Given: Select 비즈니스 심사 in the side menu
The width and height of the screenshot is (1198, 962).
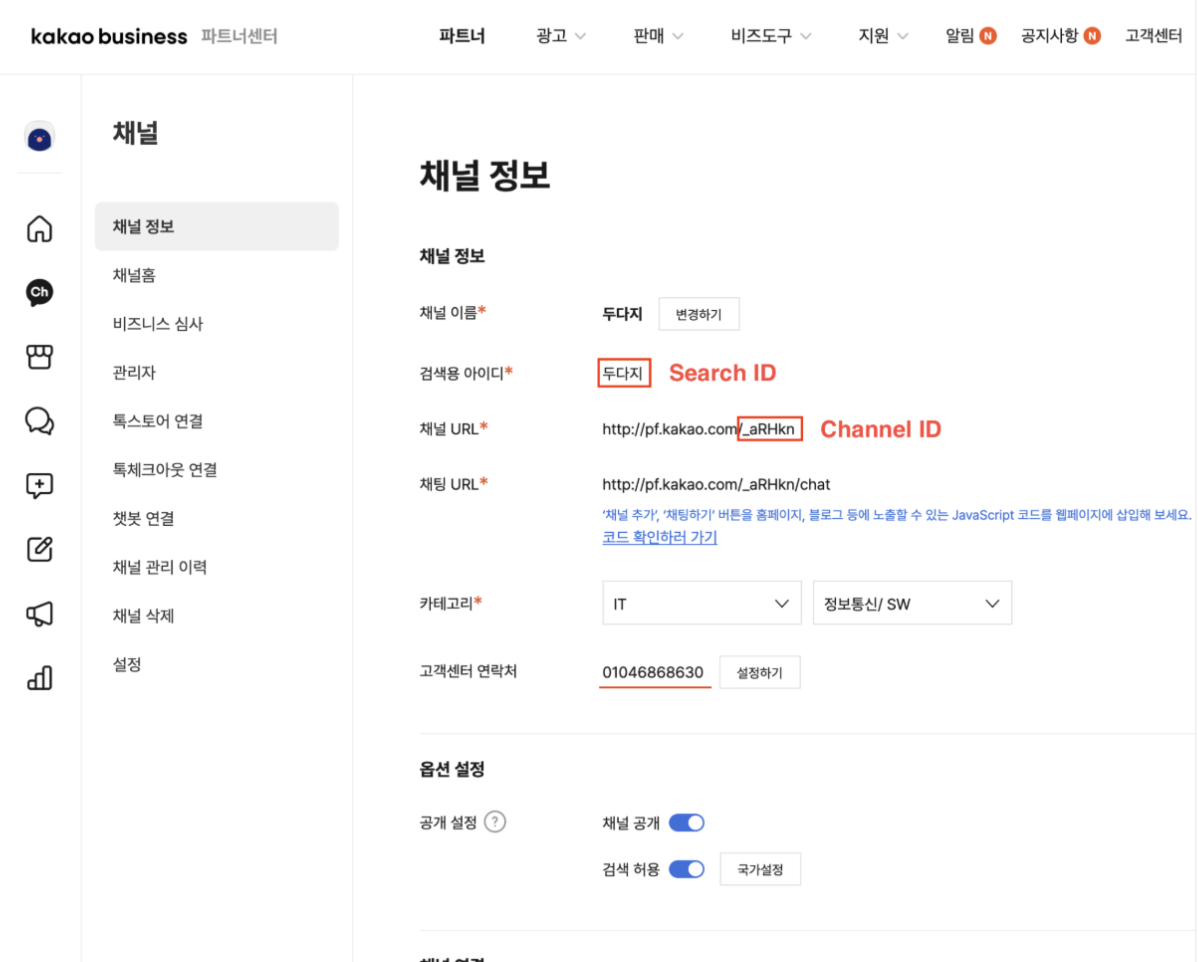Looking at the screenshot, I should coord(157,324).
